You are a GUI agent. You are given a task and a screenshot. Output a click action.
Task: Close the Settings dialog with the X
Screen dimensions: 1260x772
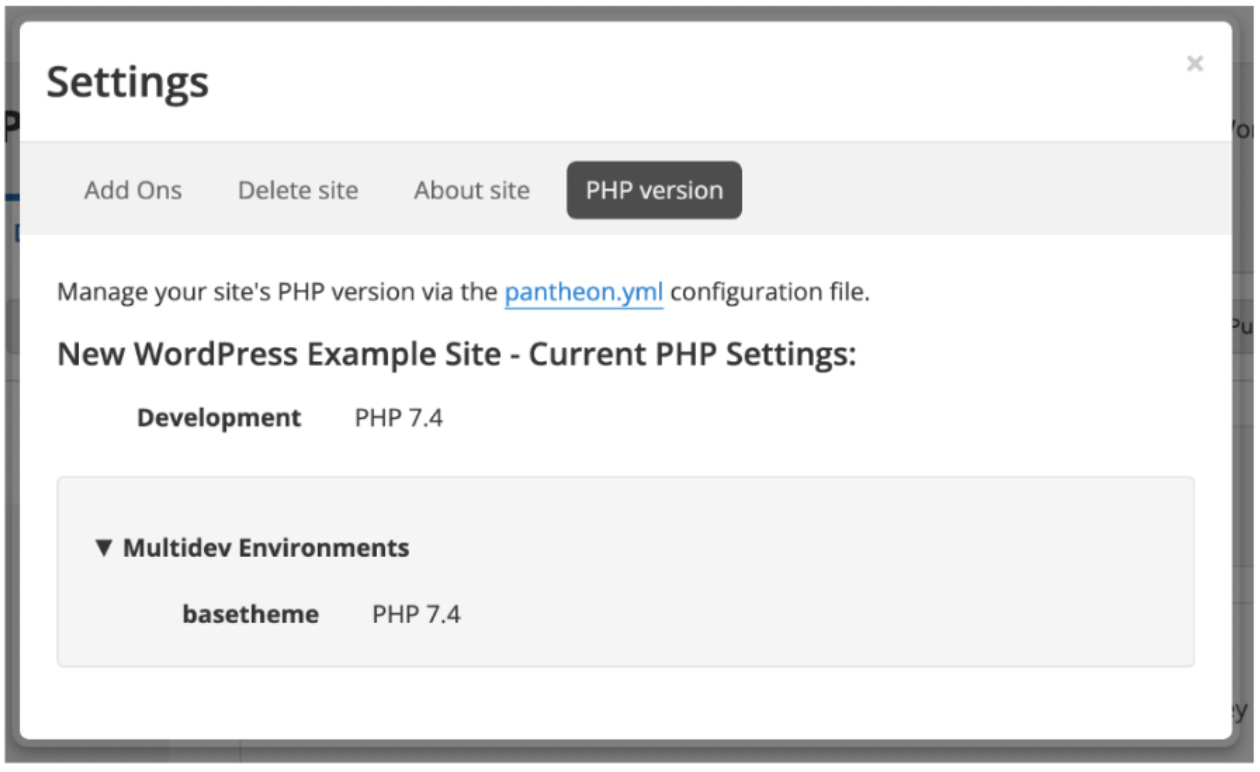pyautogui.click(x=1194, y=64)
